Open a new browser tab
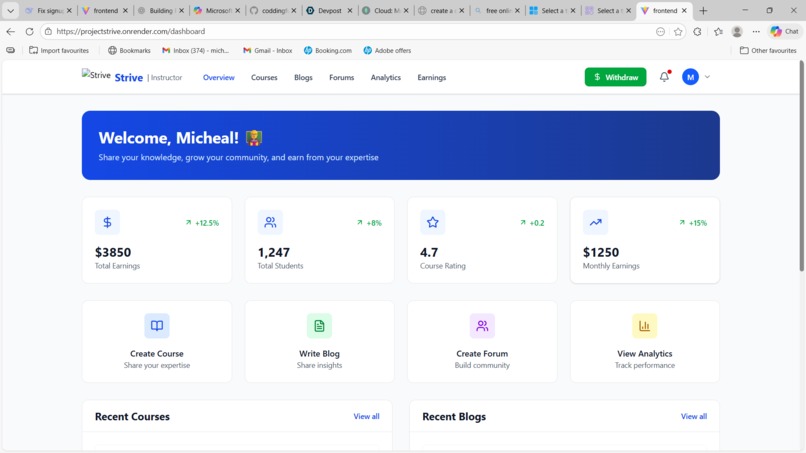 click(x=703, y=10)
